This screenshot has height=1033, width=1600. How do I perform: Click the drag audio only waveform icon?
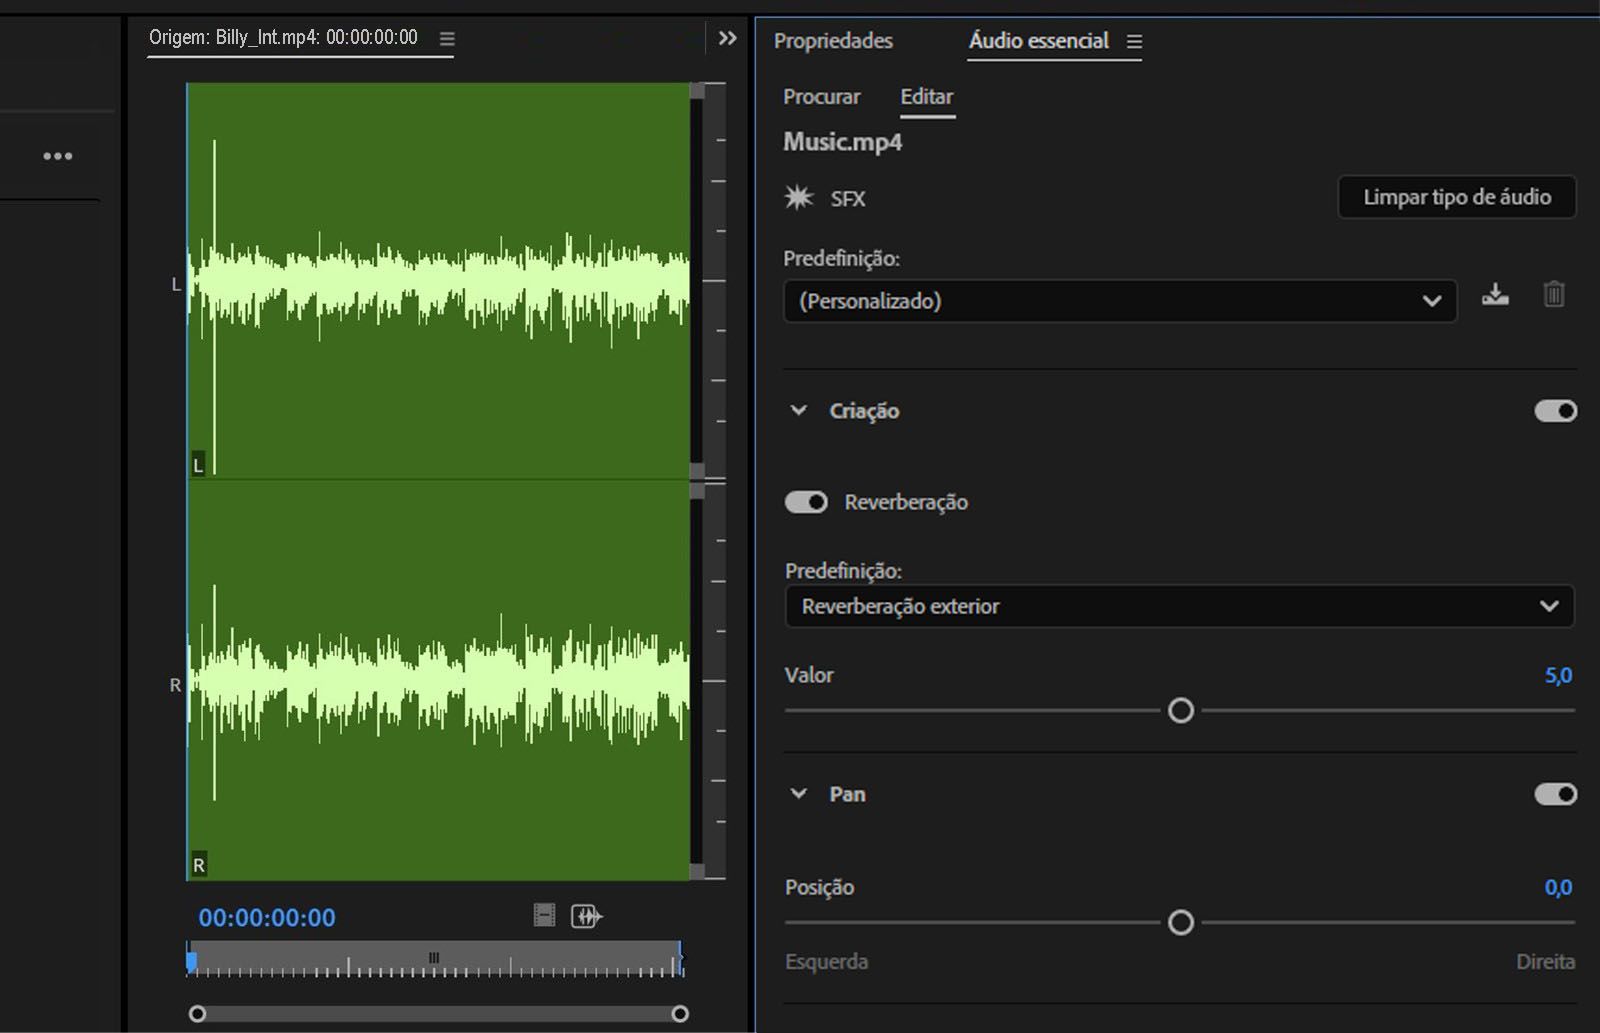(587, 915)
